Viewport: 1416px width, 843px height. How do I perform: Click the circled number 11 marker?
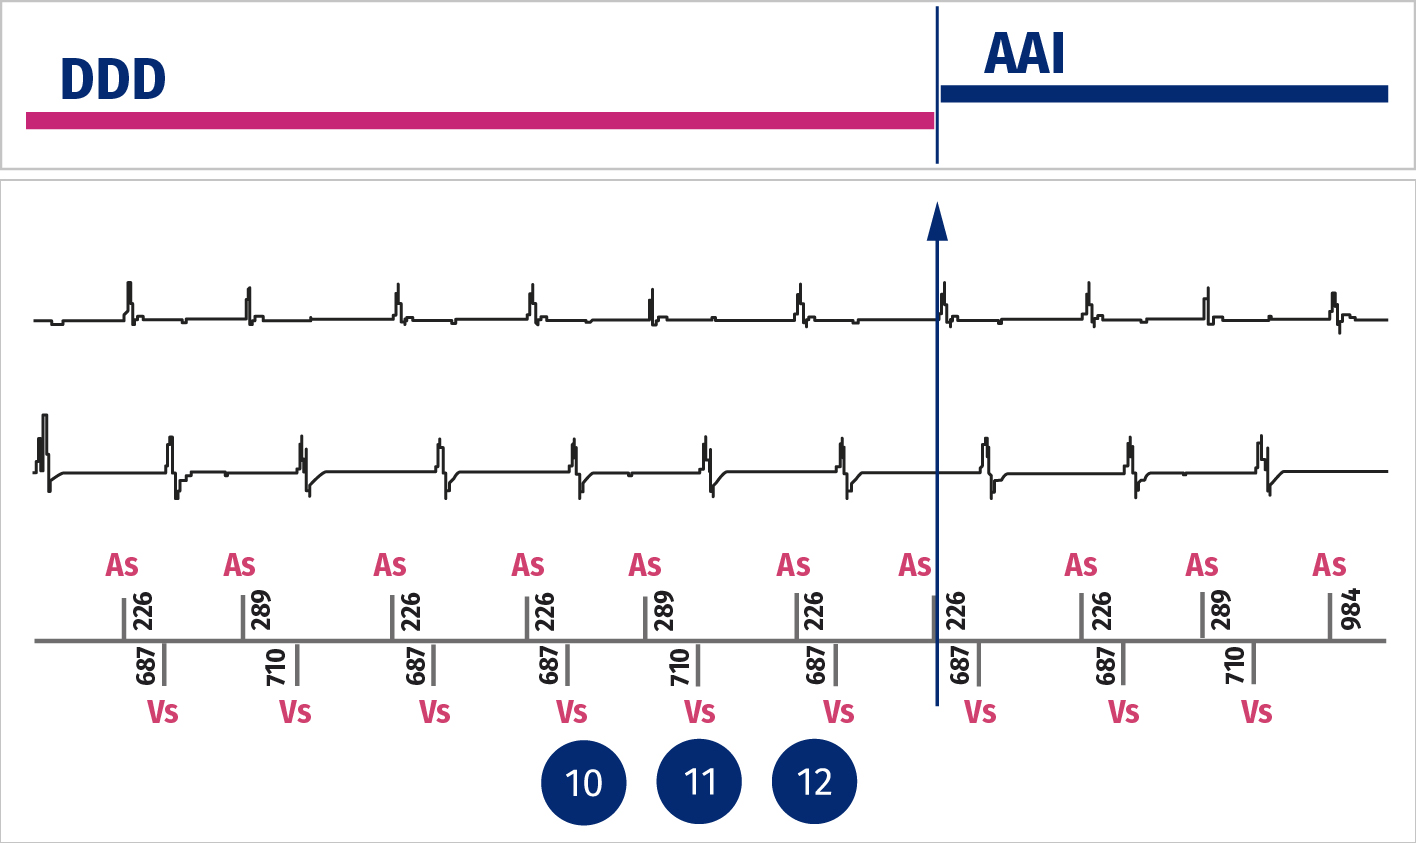tap(700, 782)
